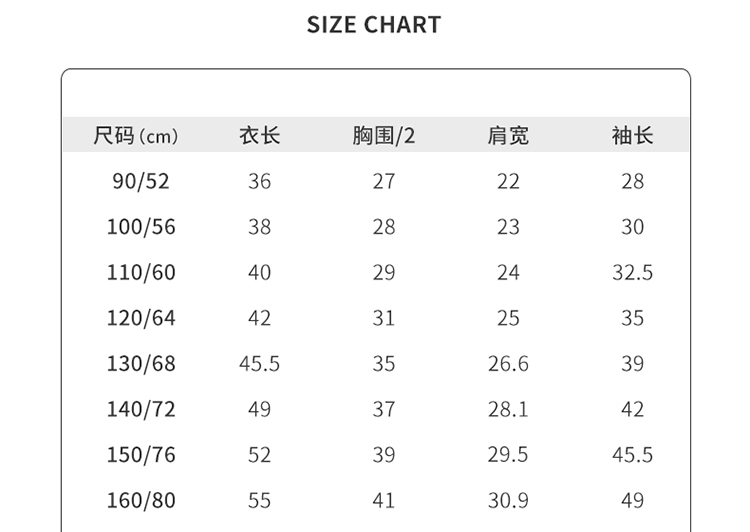750x532 pixels.
Task: Select the 肩宽 column header
Action: click(x=508, y=136)
